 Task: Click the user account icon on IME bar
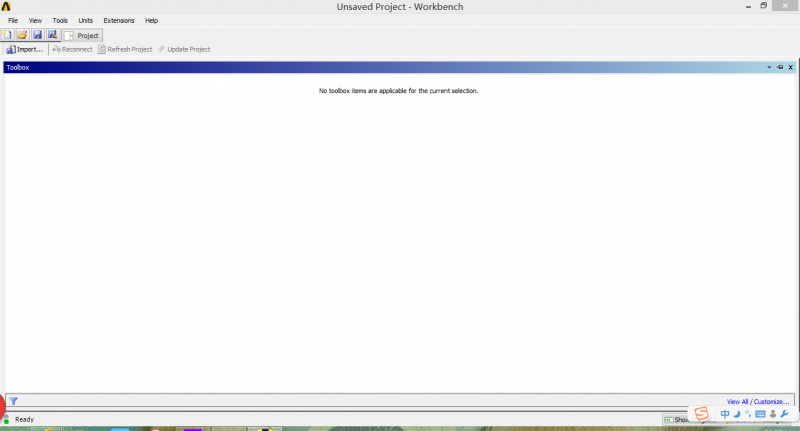tap(773, 414)
